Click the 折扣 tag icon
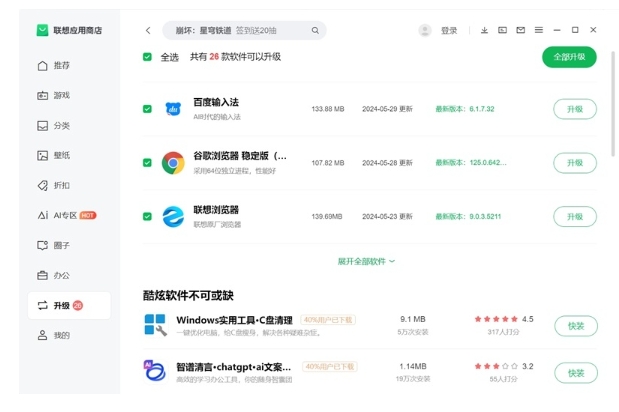The width and height of the screenshot is (619, 412). [x=42, y=185]
